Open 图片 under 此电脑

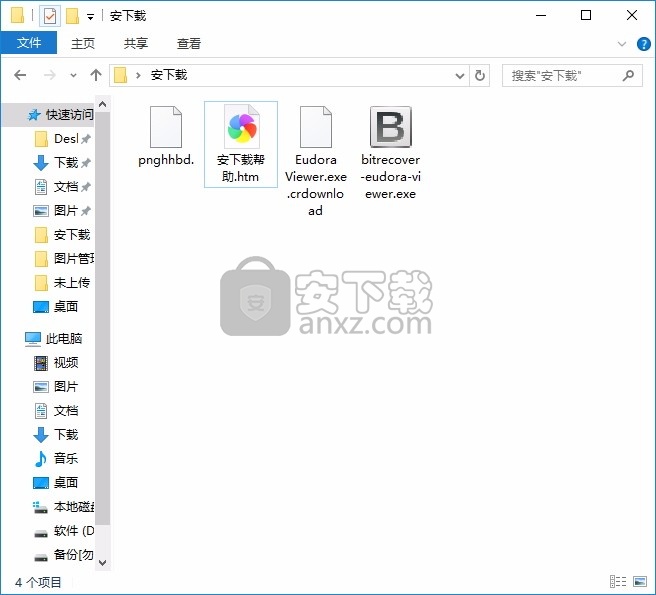coord(56,386)
